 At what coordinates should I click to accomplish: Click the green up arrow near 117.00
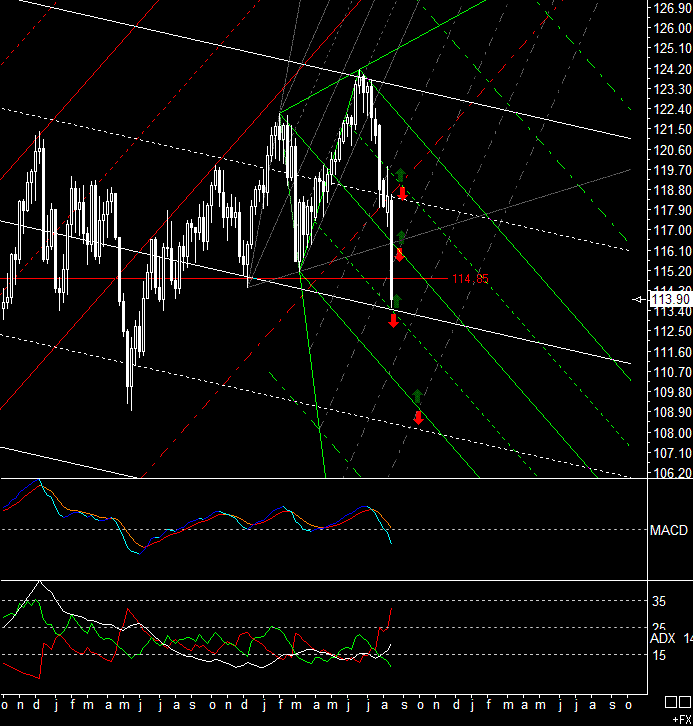coord(401,238)
